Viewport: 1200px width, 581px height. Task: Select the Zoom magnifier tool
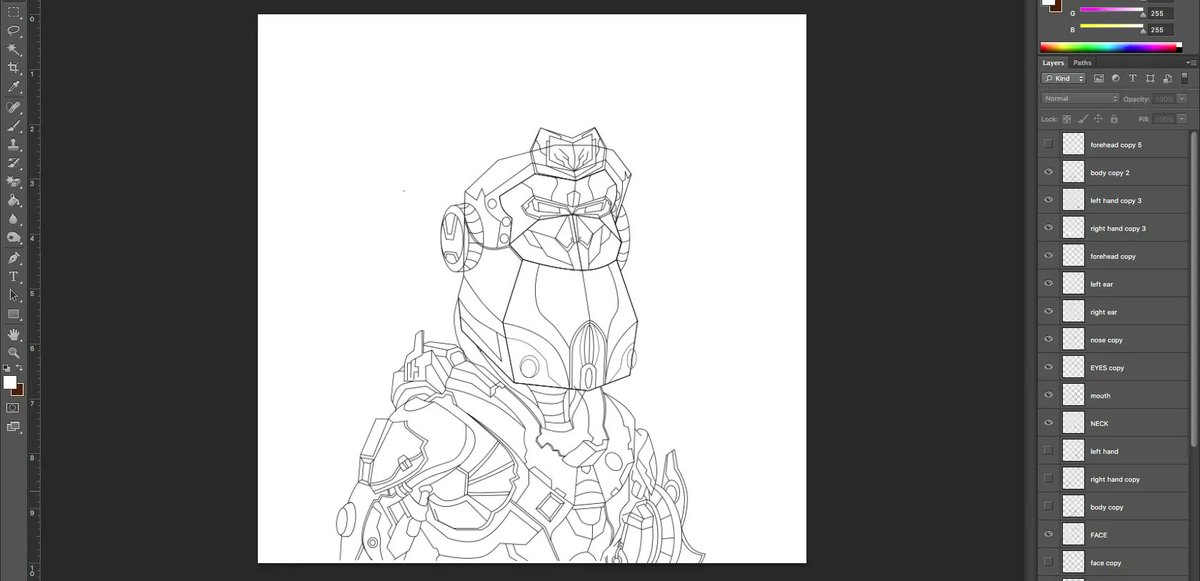pos(14,353)
